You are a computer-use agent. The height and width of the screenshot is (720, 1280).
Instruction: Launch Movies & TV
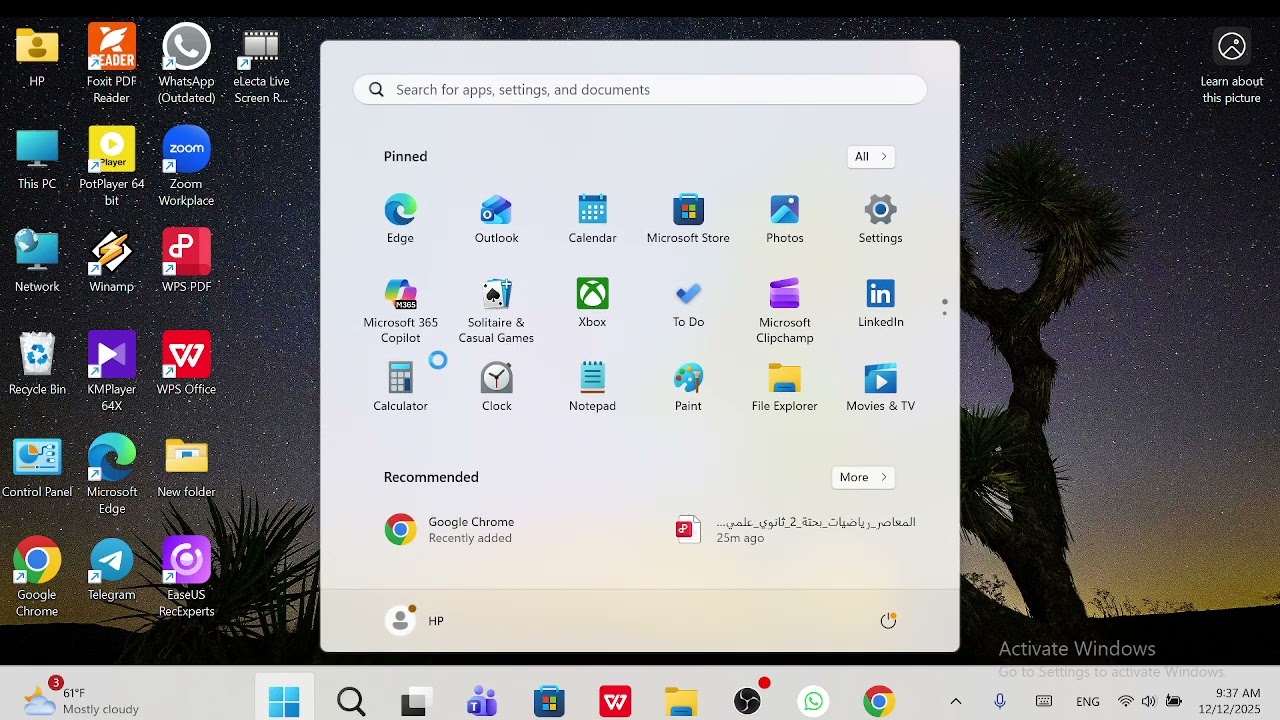(x=880, y=387)
